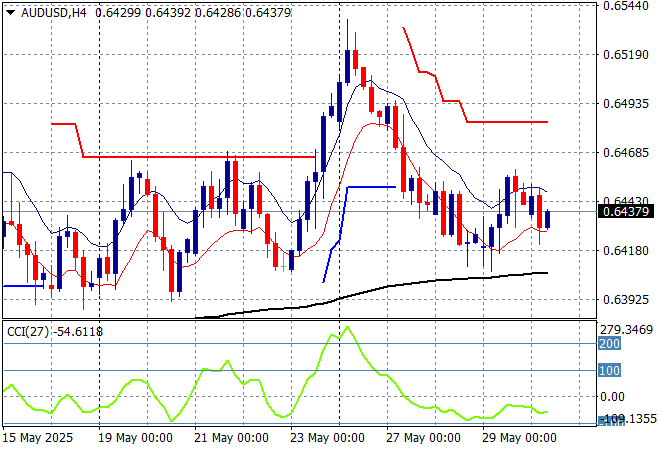Click the CCI 100 level marker
This screenshot has width=660, height=450.
[x=610, y=371]
